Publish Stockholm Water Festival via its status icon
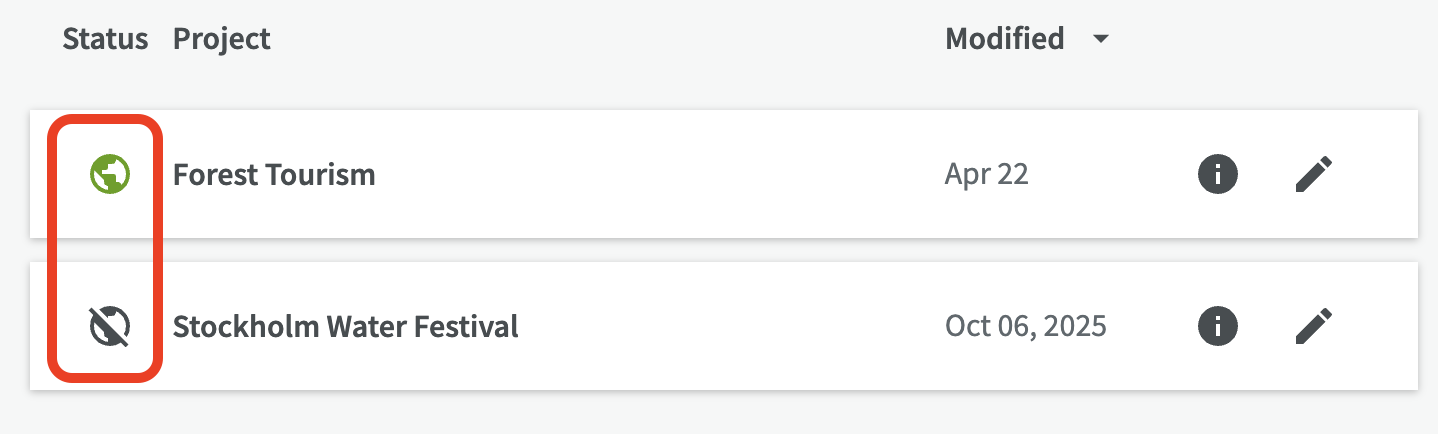Image resolution: width=1438 pixels, height=434 pixels. [x=110, y=326]
